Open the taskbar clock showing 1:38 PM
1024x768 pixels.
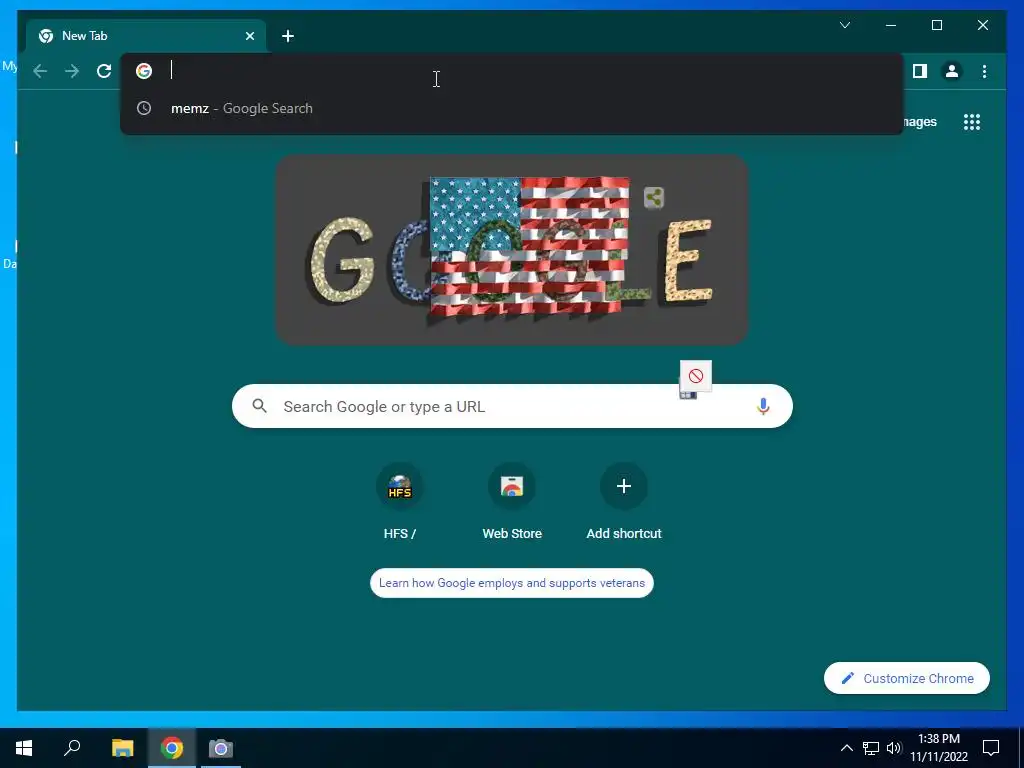(939, 748)
